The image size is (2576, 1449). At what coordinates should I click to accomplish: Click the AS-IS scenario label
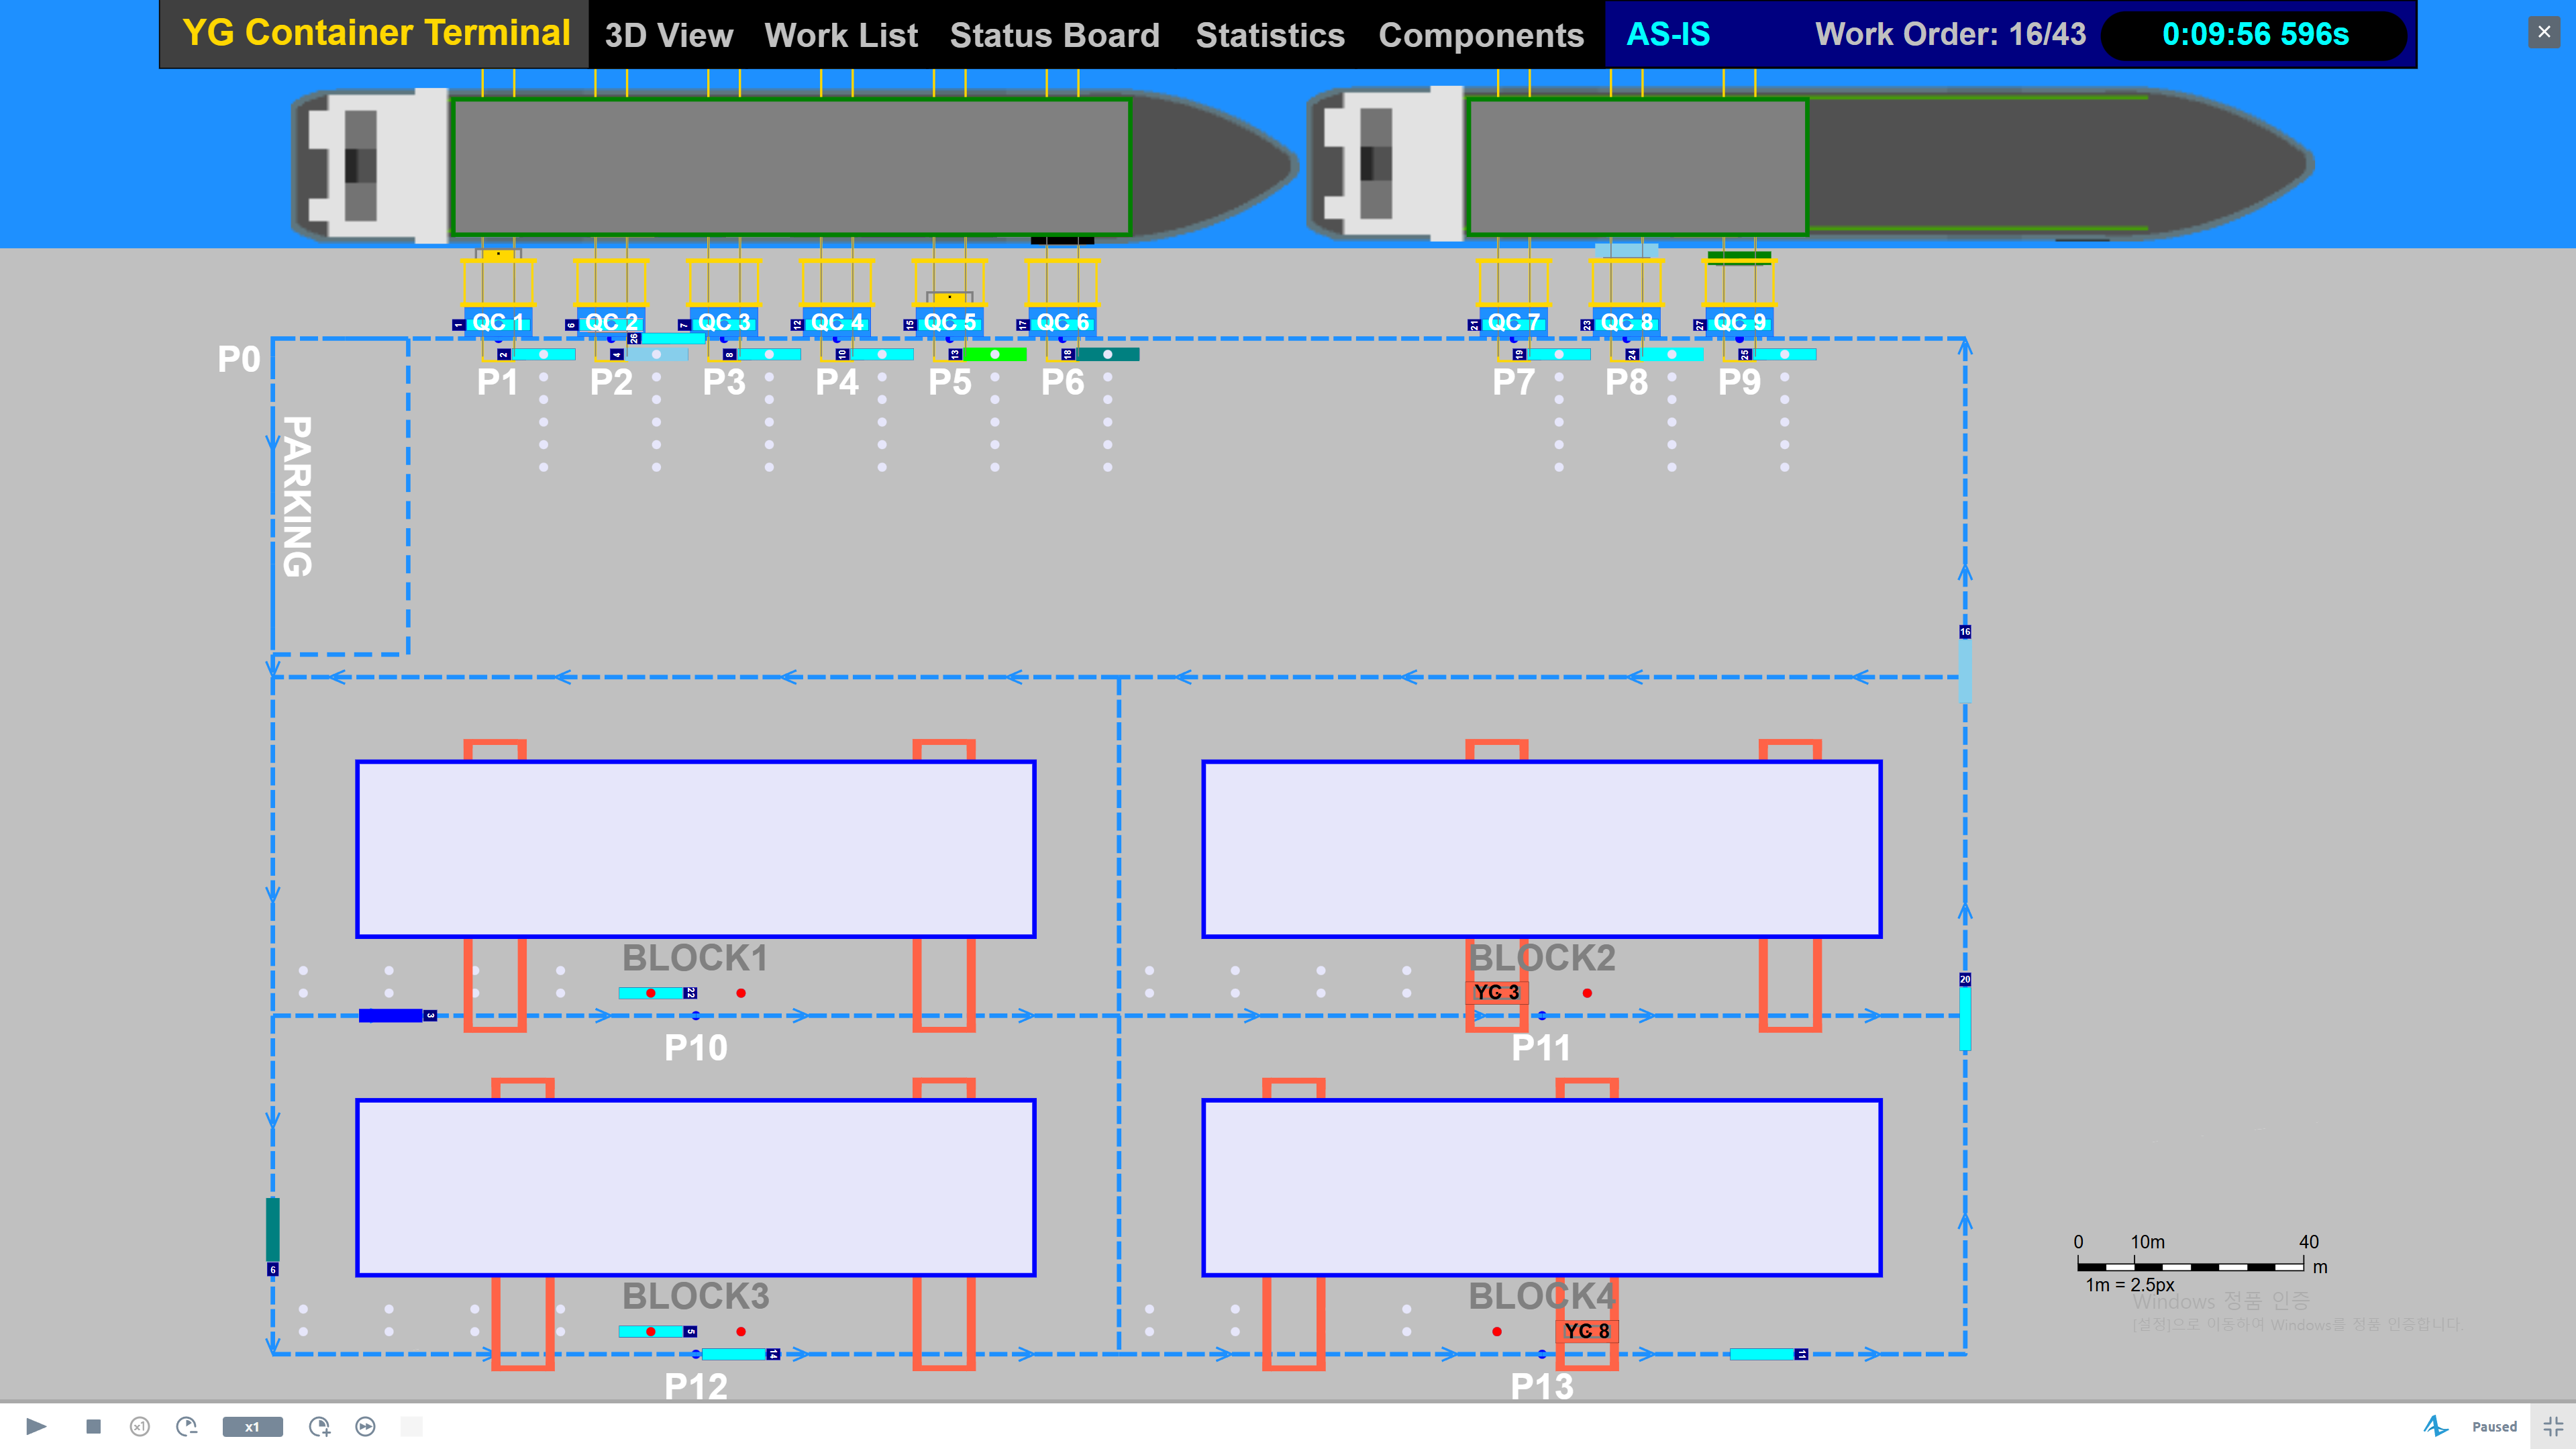point(1667,34)
